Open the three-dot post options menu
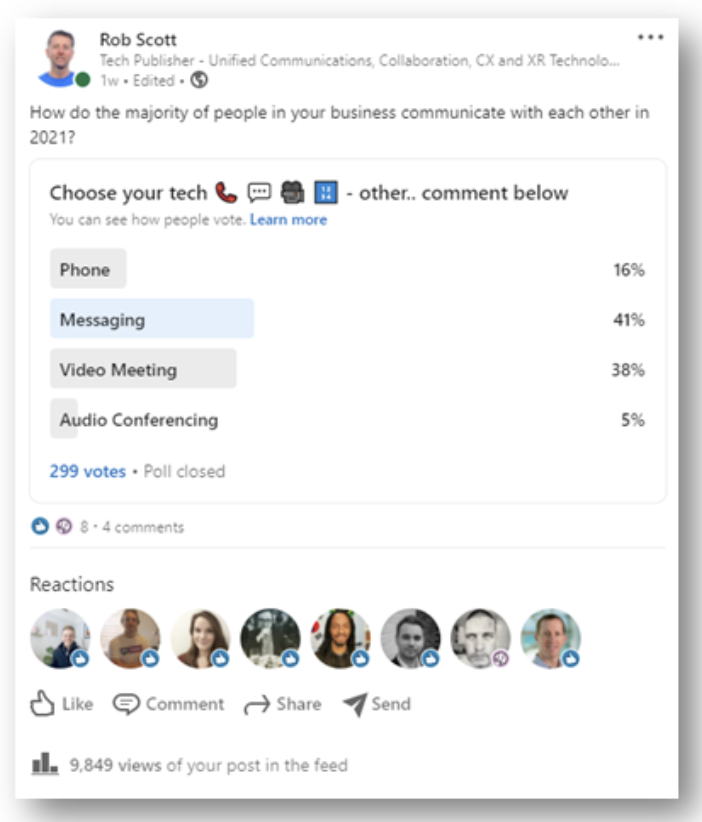702x822 pixels. 650,38
